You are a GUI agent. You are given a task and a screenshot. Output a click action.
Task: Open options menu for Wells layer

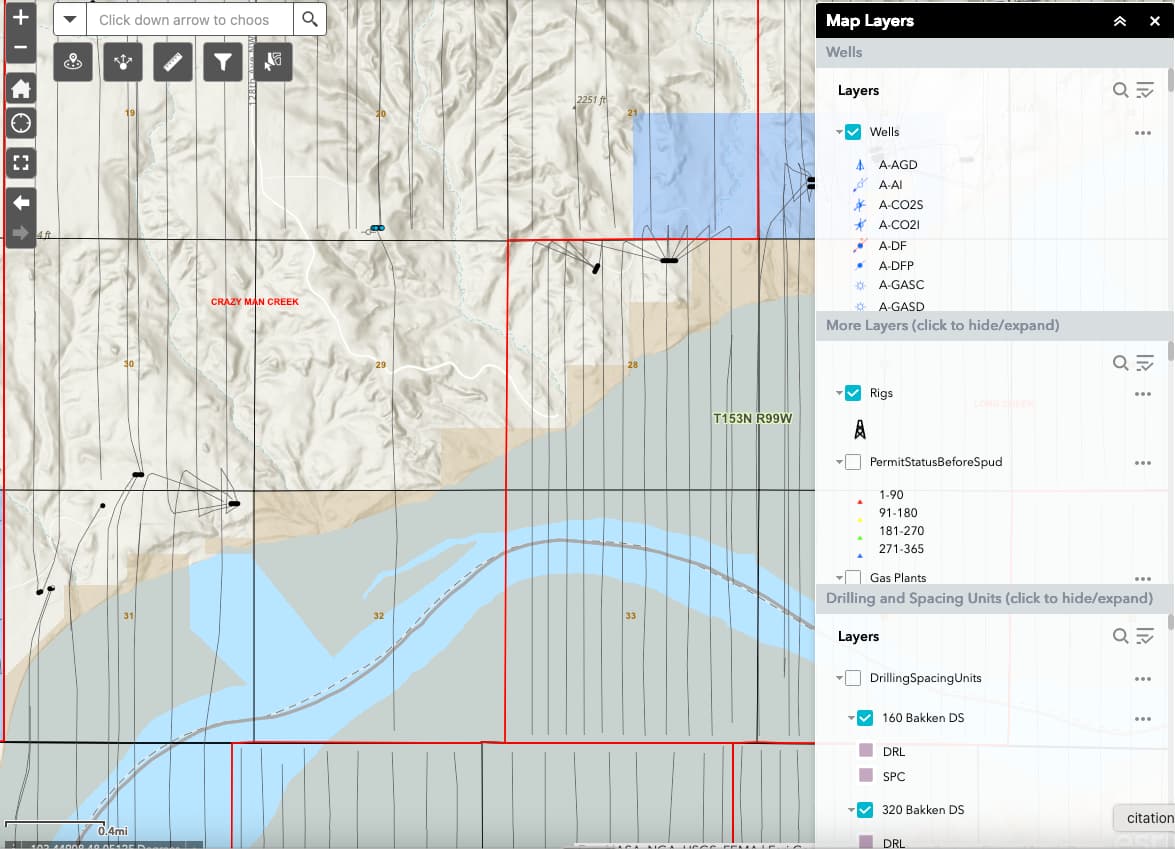(1143, 133)
